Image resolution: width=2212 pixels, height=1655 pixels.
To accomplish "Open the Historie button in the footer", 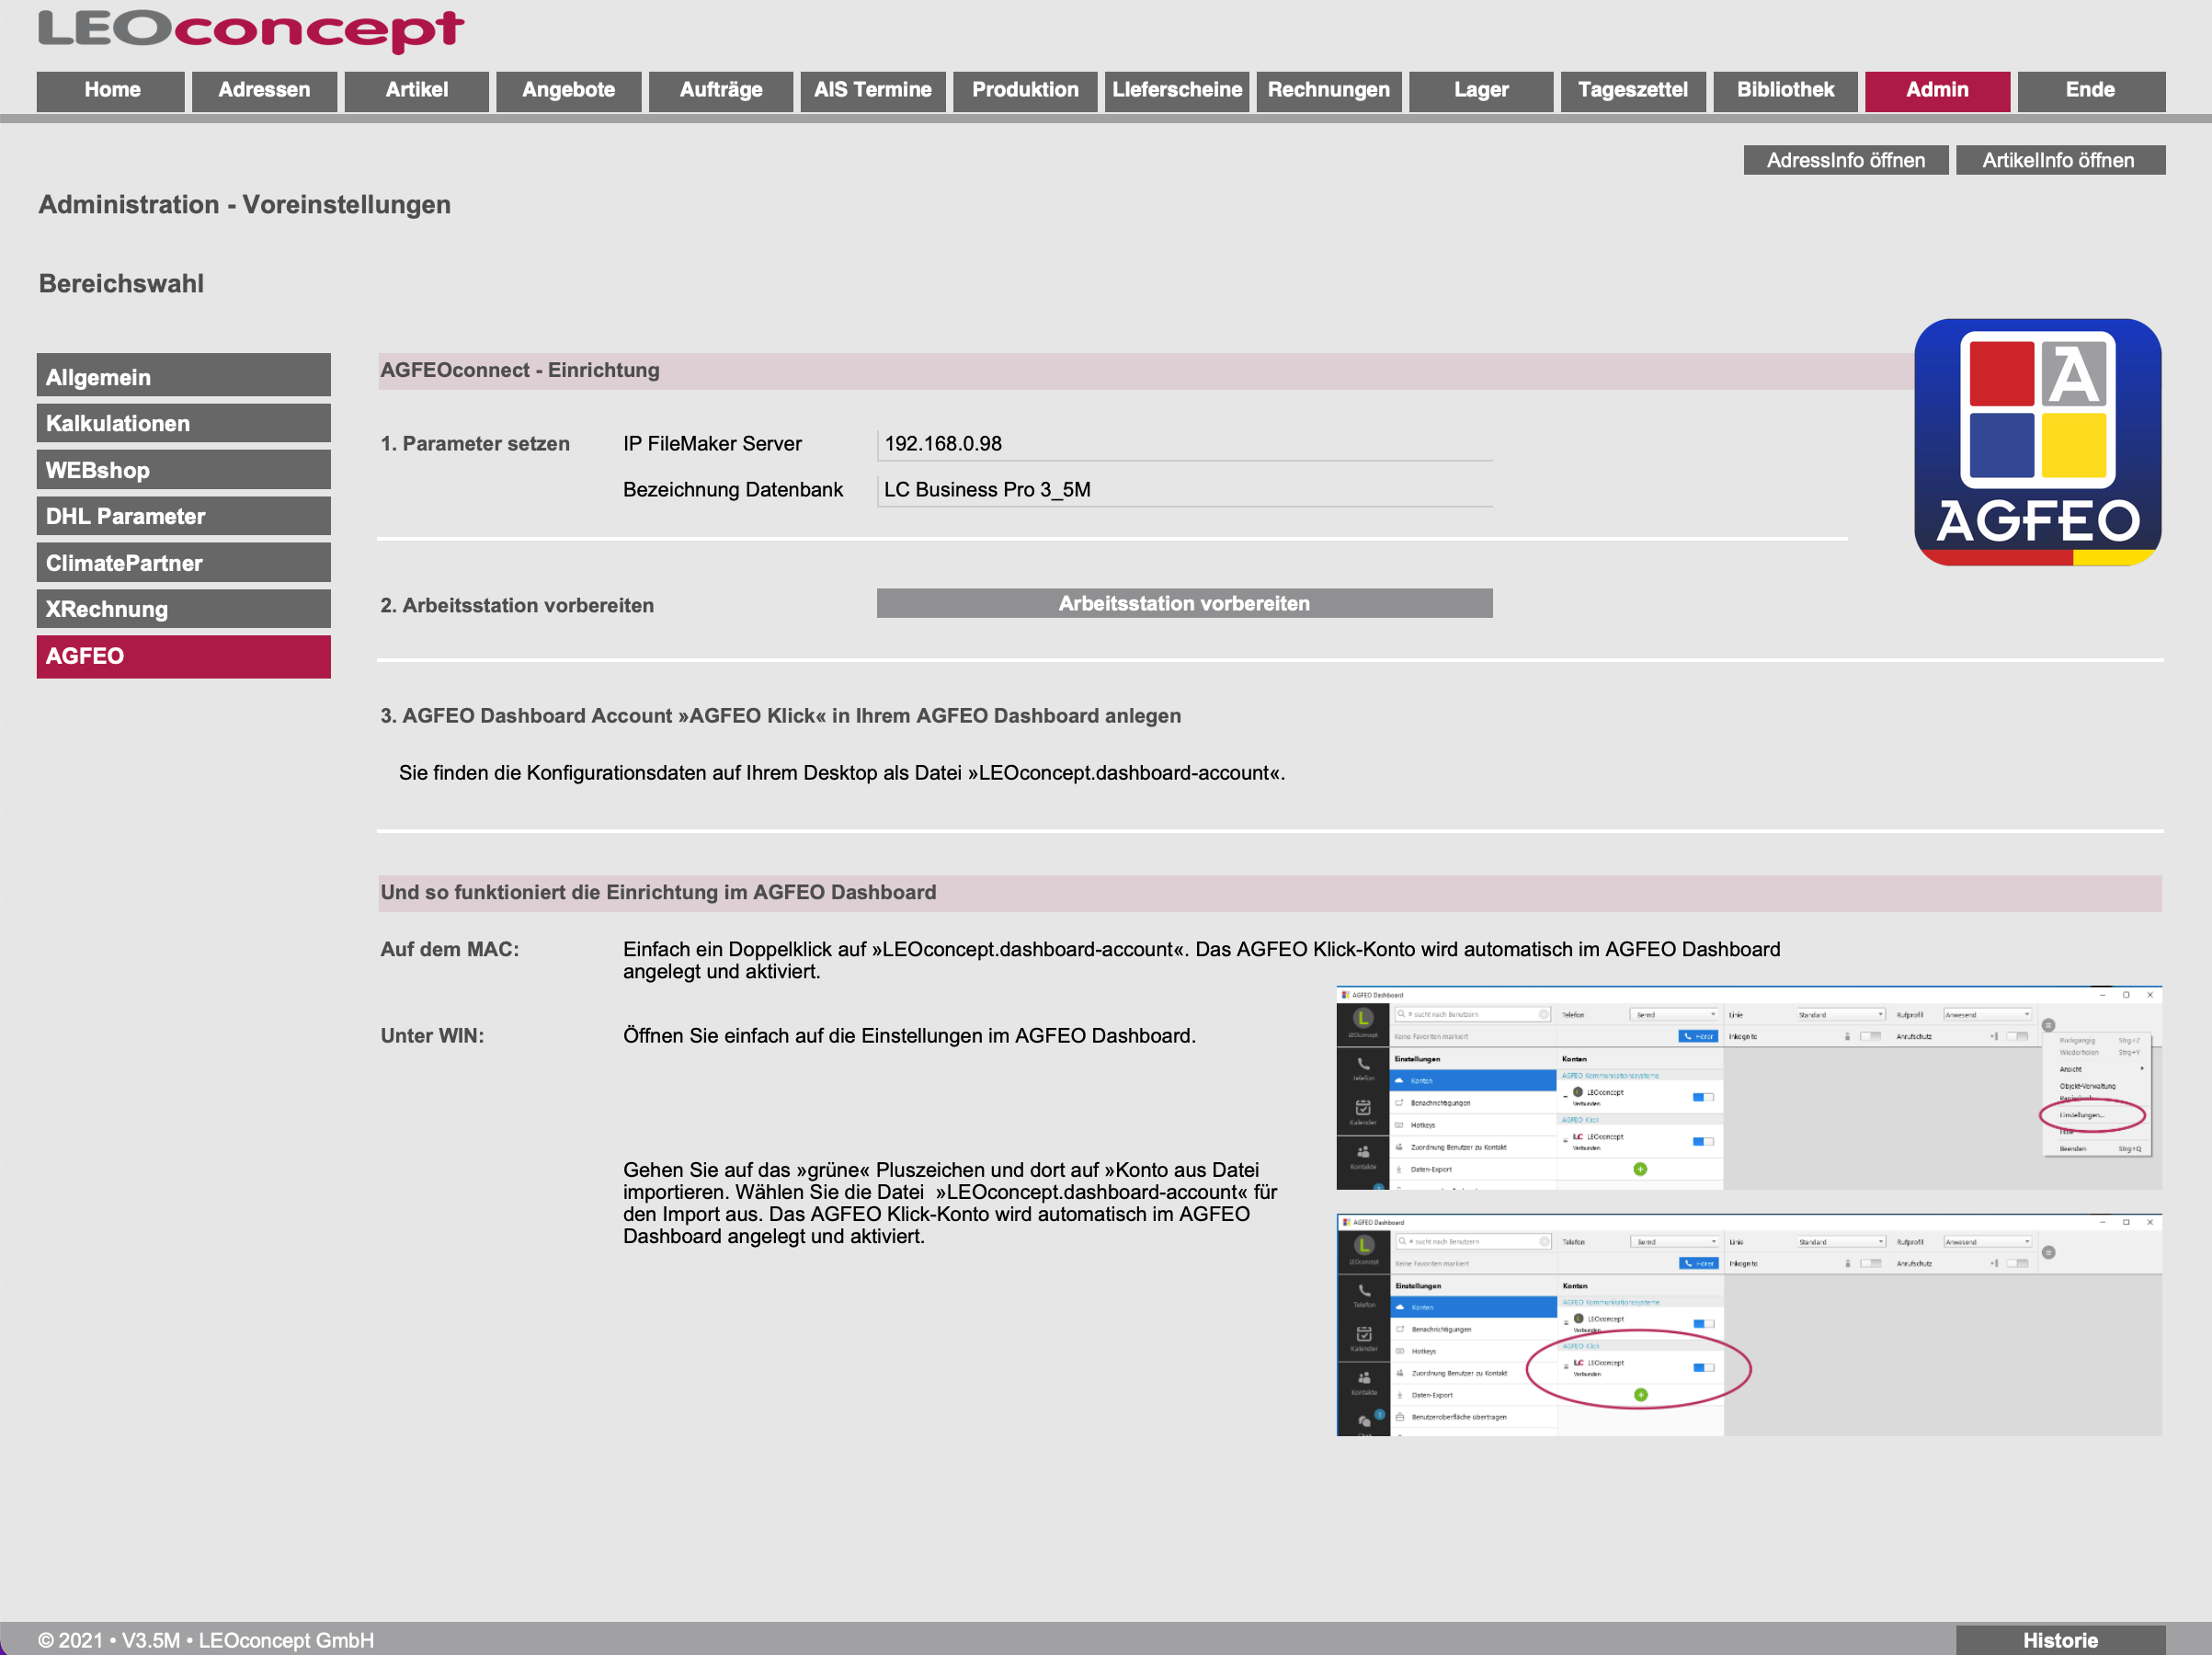I will point(2060,1640).
